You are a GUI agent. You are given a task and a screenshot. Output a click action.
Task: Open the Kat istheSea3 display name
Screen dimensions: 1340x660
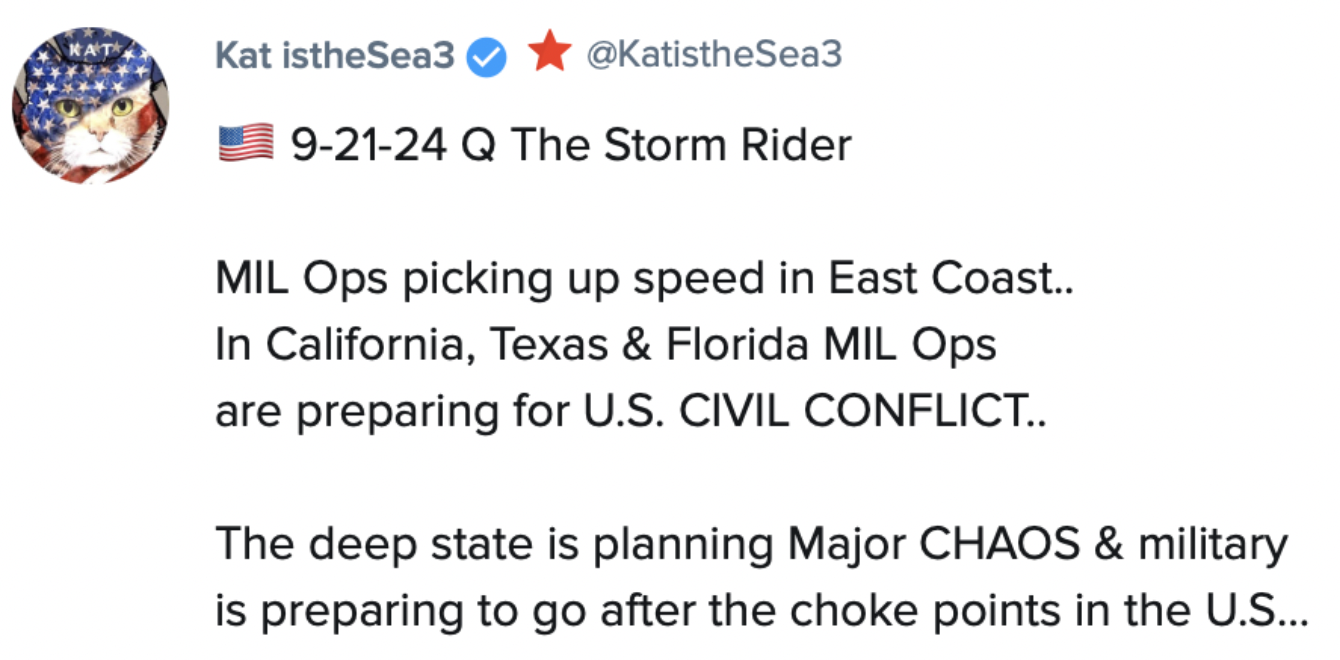[335, 56]
